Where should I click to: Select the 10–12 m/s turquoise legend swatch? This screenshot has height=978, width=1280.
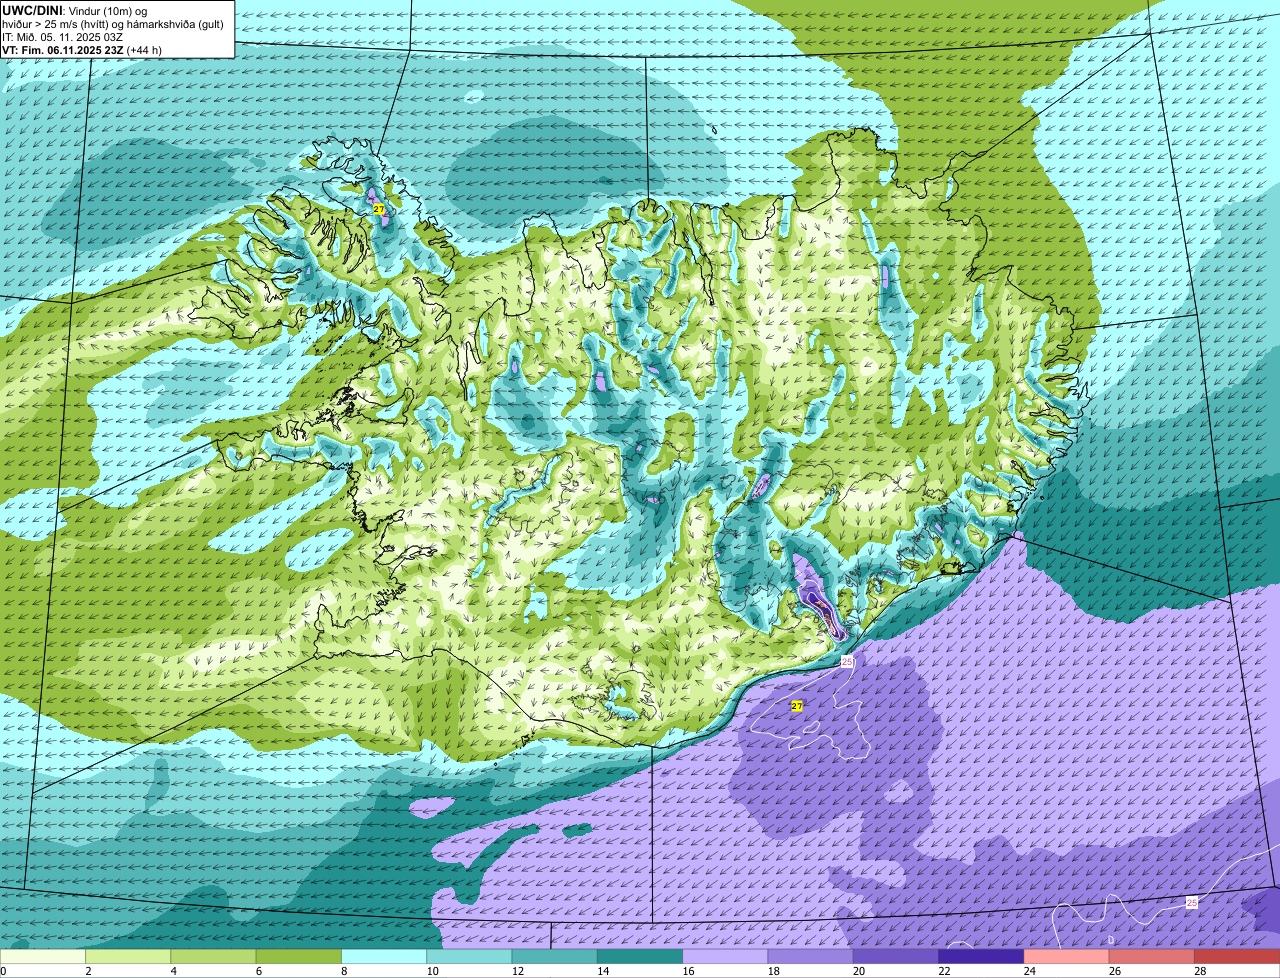click(x=469, y=957)
